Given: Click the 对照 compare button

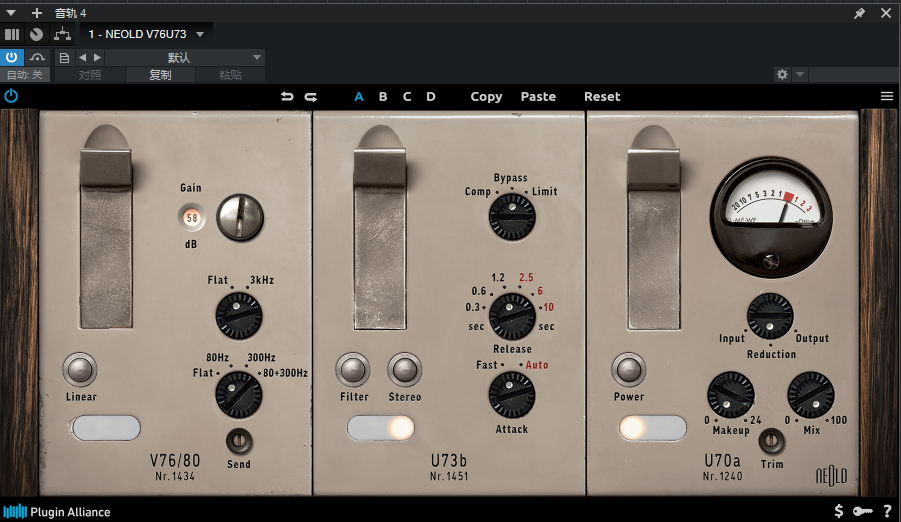Looking at the screenshot, I should tap(90, 75).
